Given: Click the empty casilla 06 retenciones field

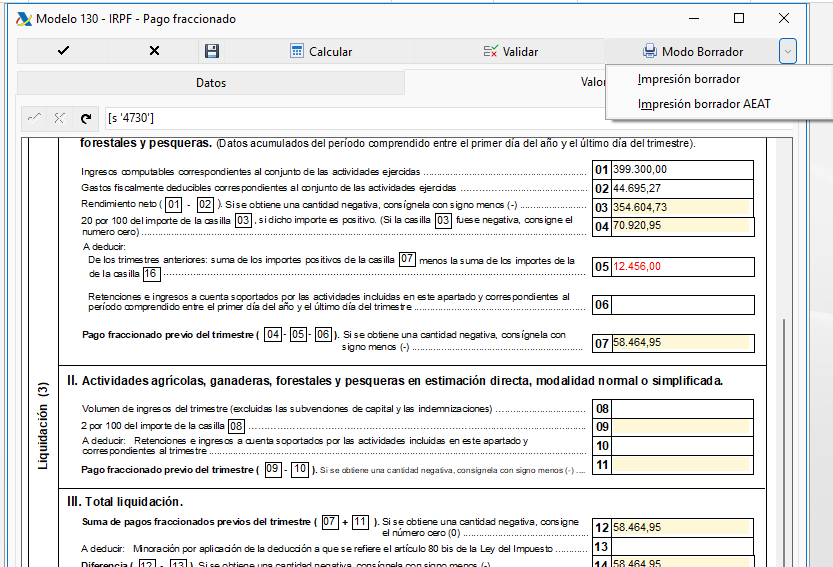Looking at the screenshot, I should click(682, 305).
